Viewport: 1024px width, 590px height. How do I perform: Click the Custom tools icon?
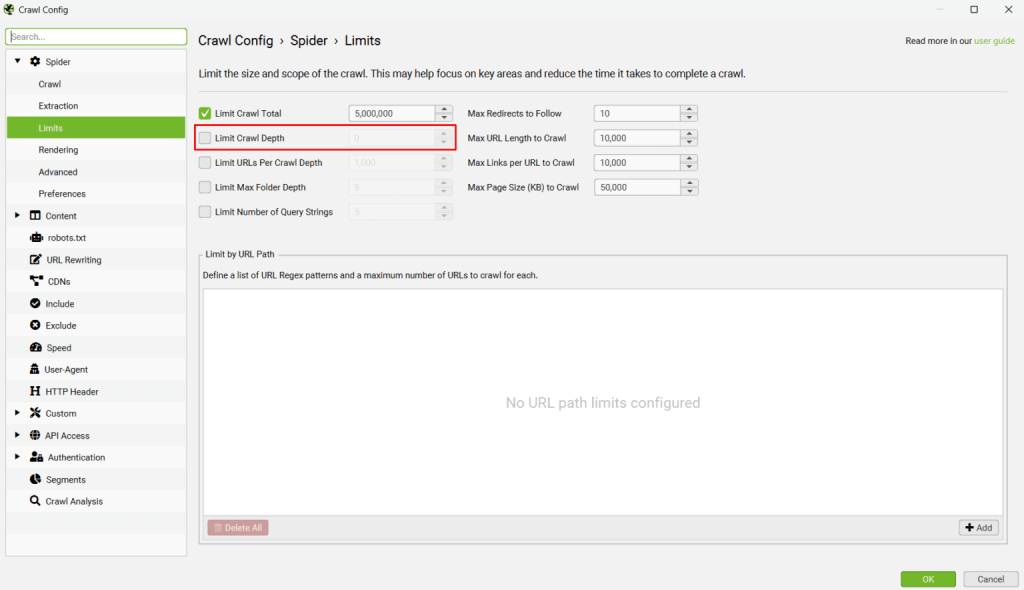pyautogui.click(x=35, y=413)
